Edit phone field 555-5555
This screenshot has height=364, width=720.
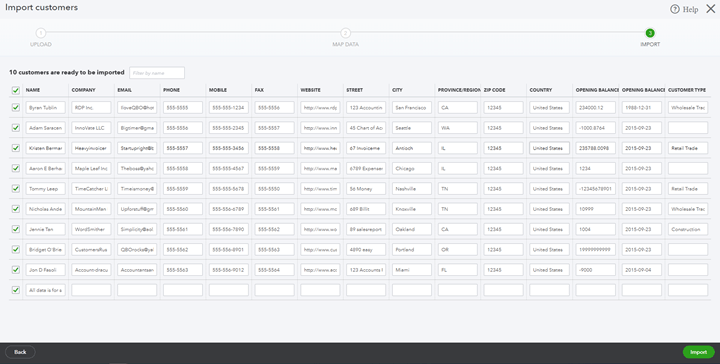[x=183, y=108]
